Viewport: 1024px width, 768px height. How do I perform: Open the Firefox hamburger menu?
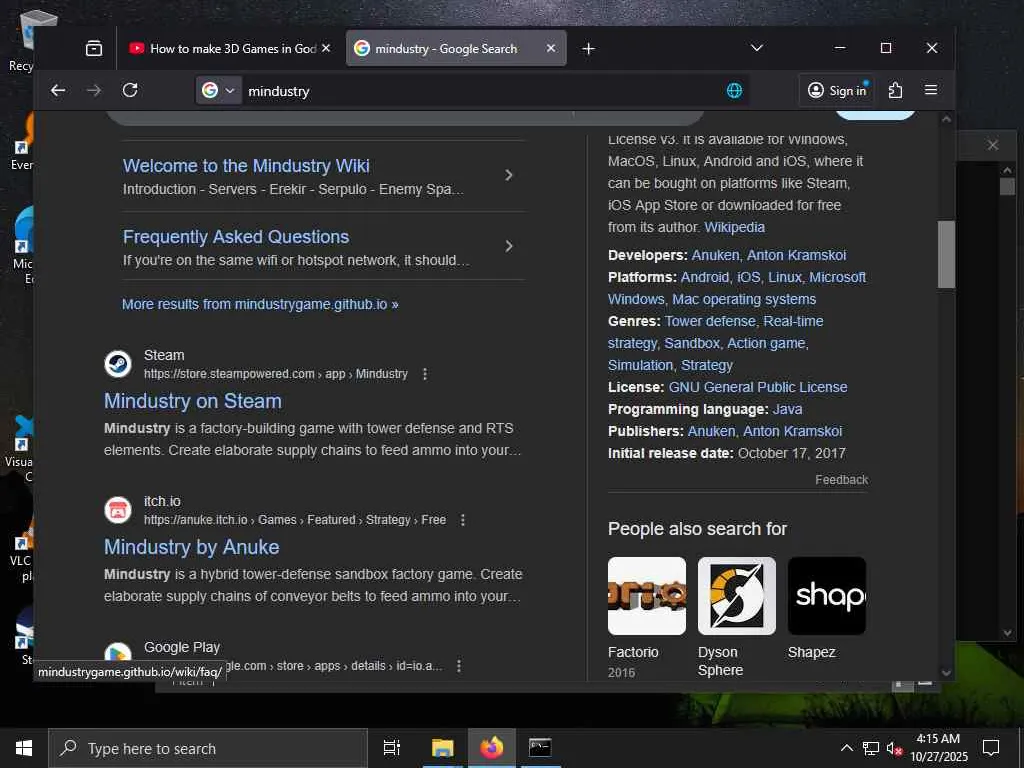[x=931, y=90]
